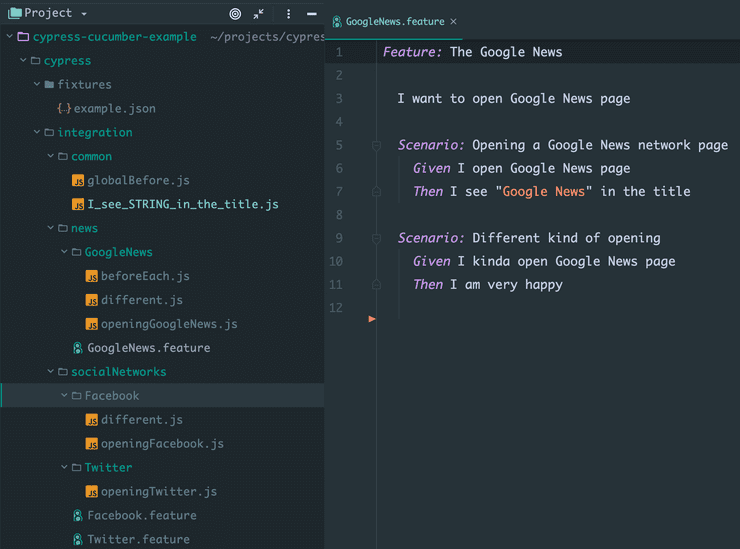This screenshot has width=740, height=549.
Task: Switch to the GoogleNews.feature editor tab
Action: [395, 21]
